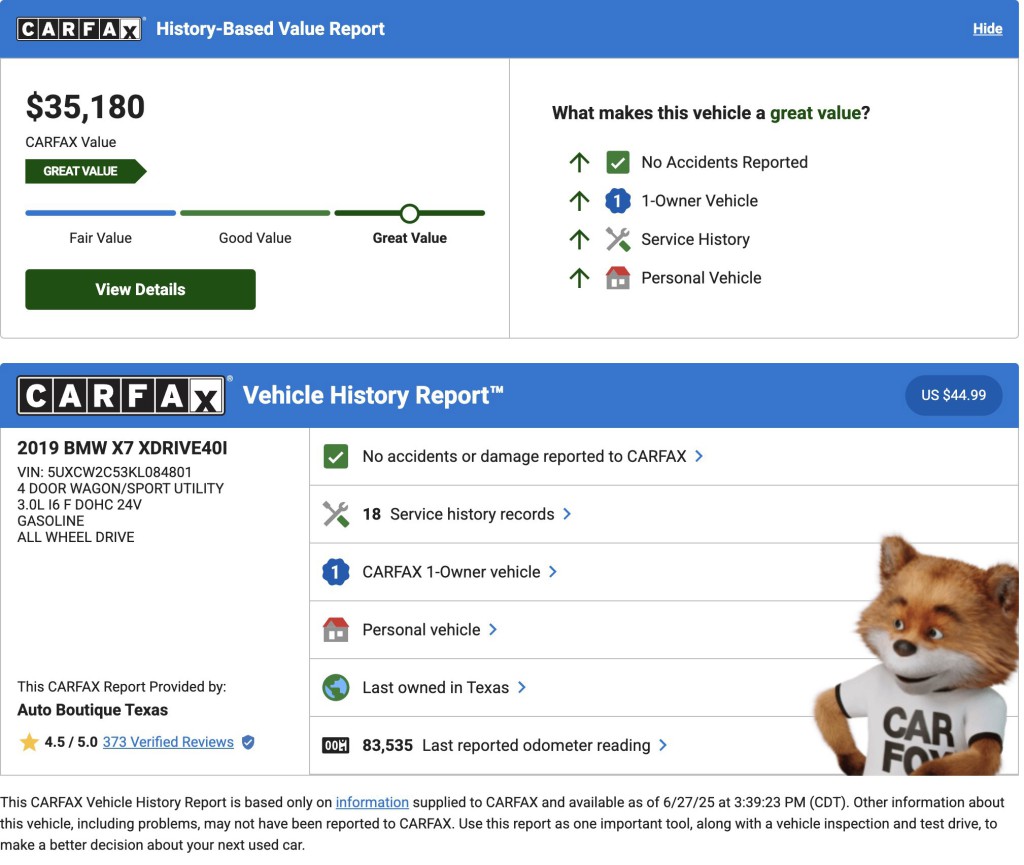Click the blue verified shield badge
The height and width of the screenshot is (865, 1024).
pos(248,742)
